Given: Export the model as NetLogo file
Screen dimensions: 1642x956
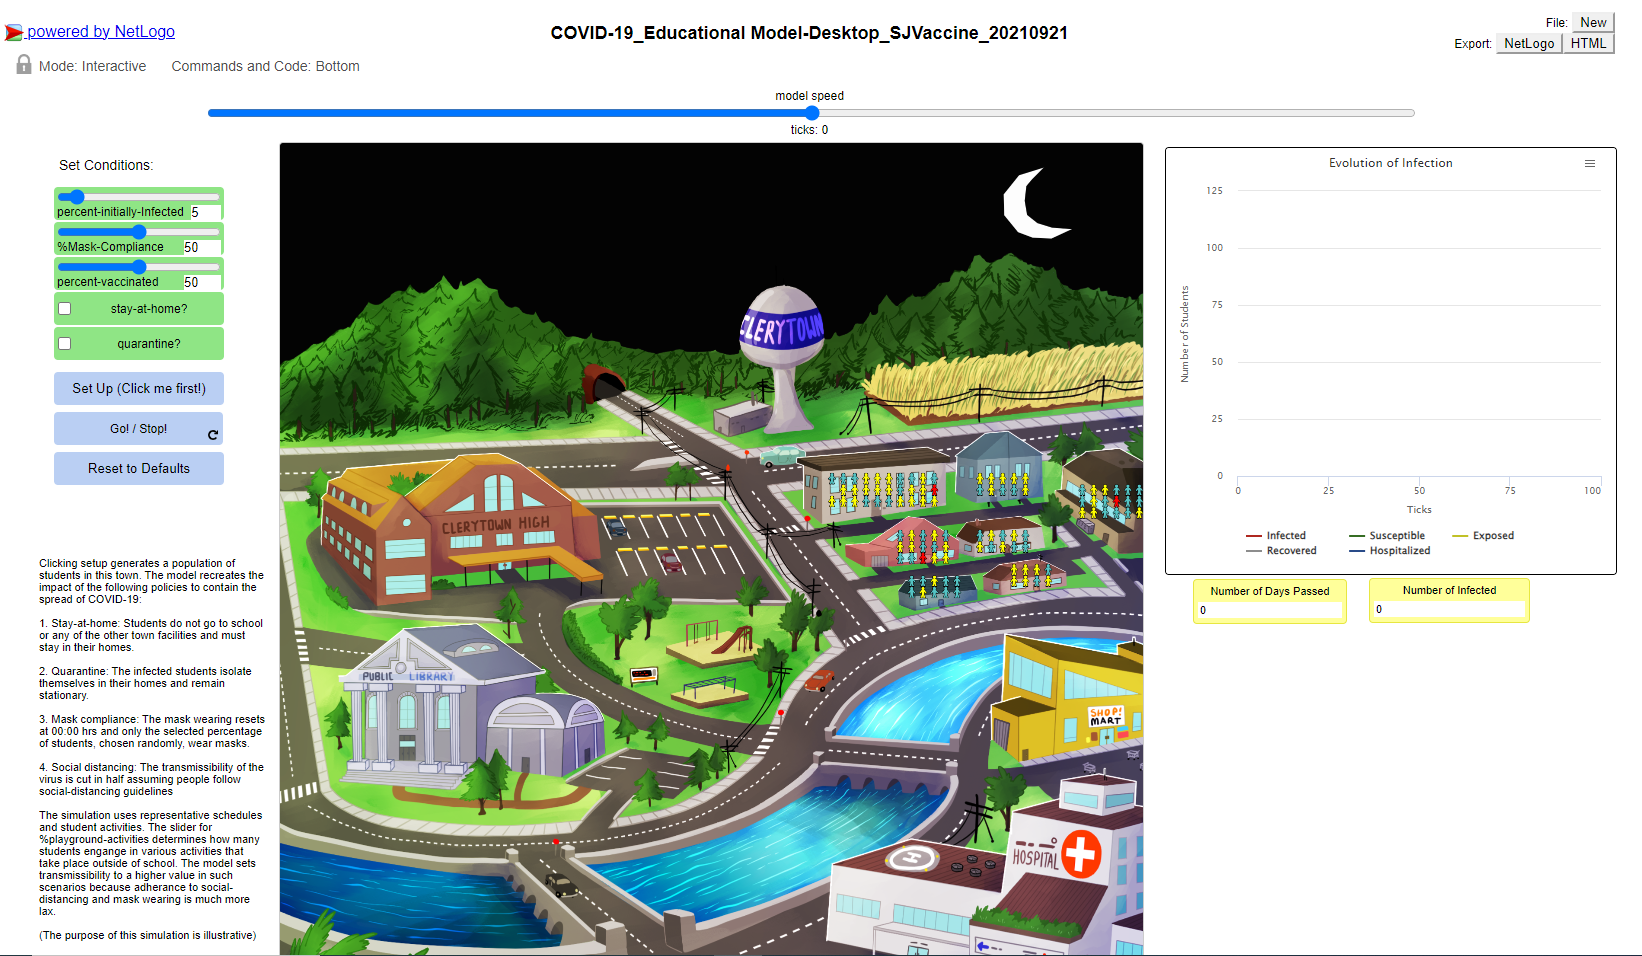Looking at the screenshot, I should 1528,43.
